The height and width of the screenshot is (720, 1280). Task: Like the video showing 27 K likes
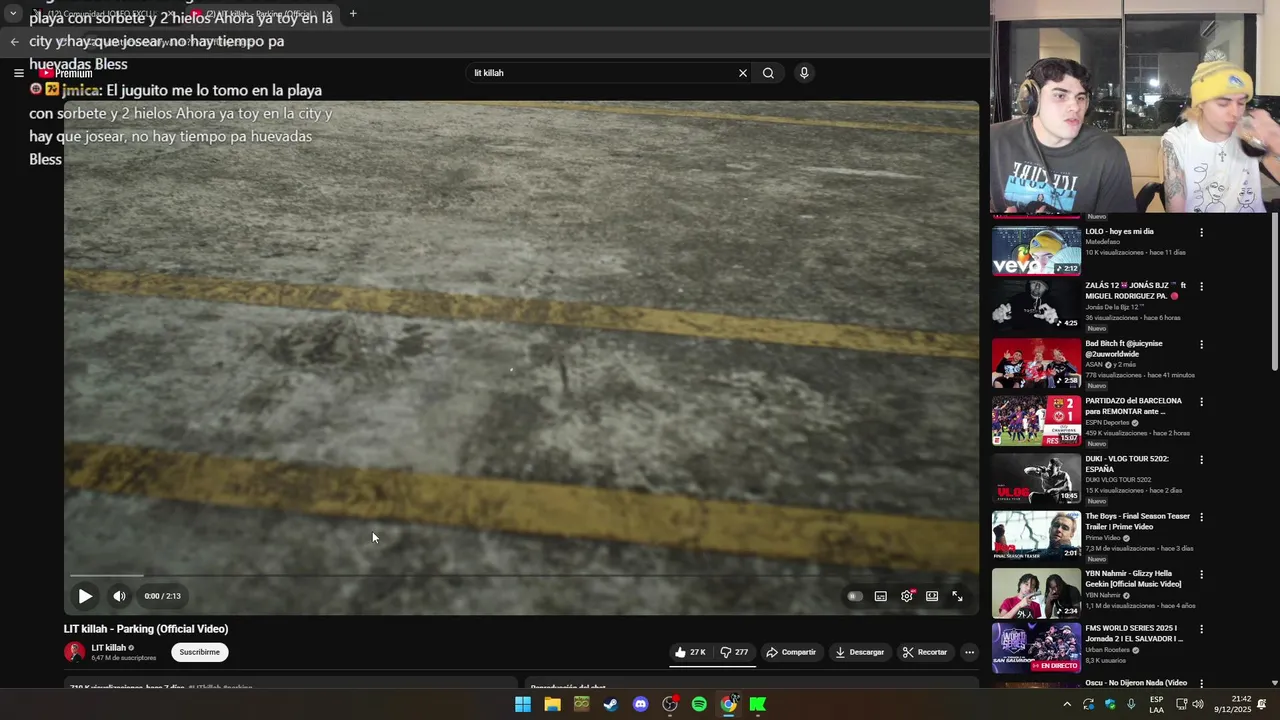pyautogui.click(x=690, y=652)
